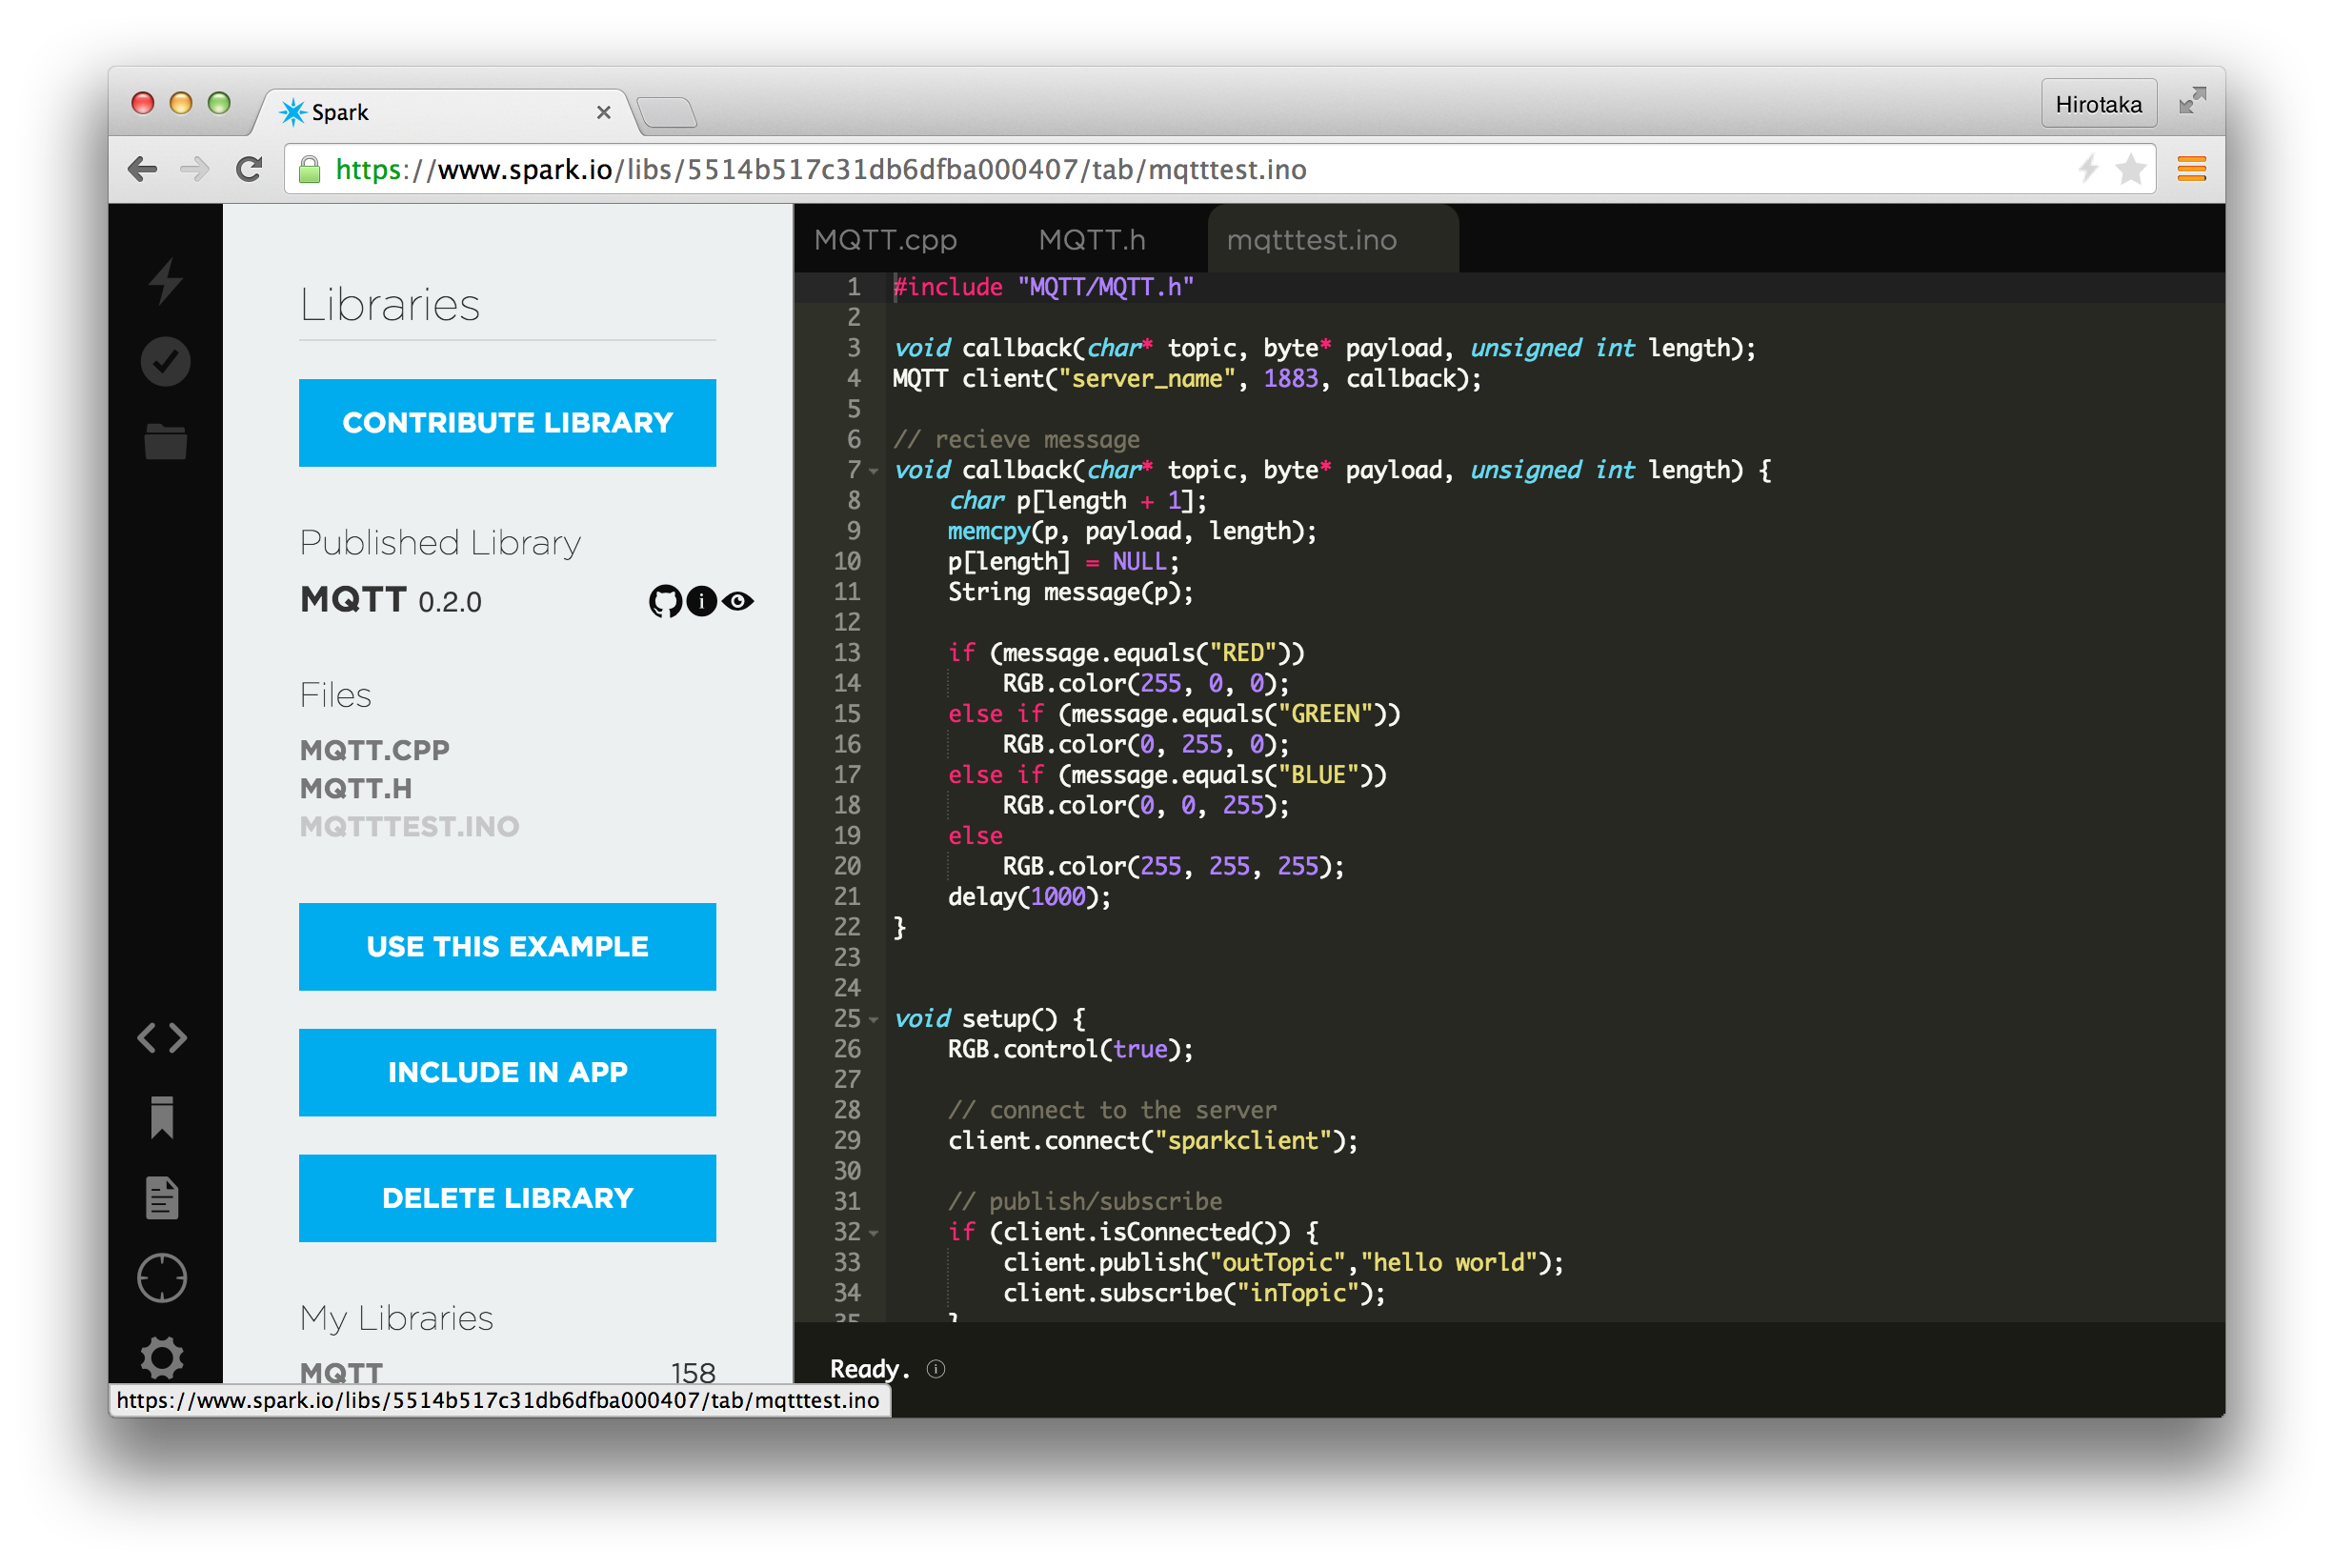Click the "sparkclient" string on line 29

coord(1243,1141)
